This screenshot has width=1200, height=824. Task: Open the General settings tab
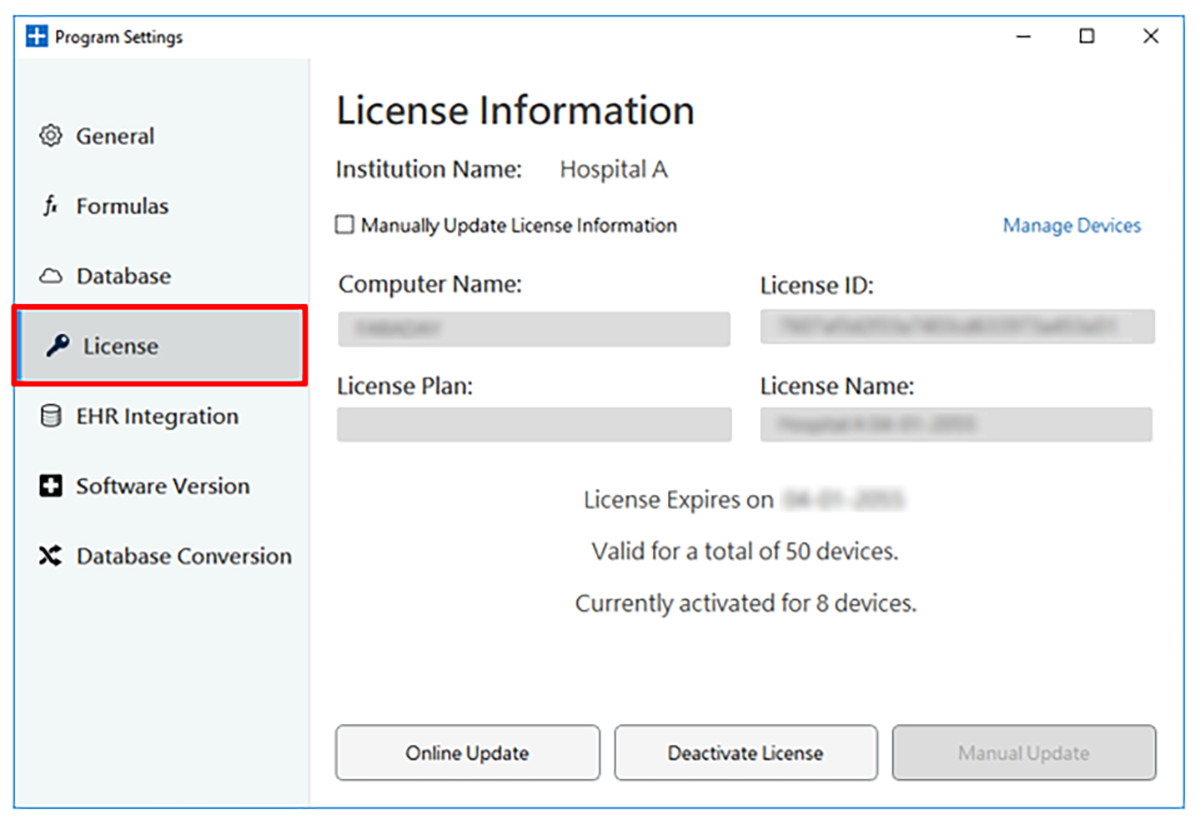click(x=115, y=136)
